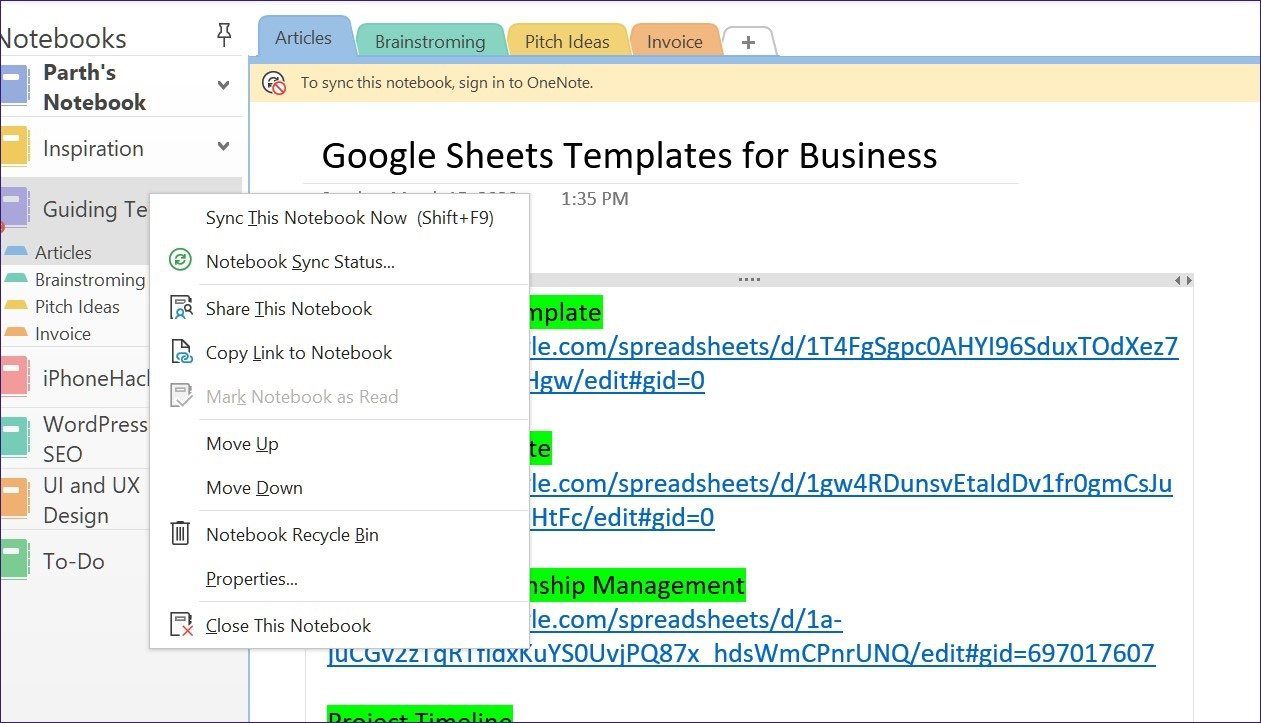Choose Close This Notebook
Image resolution: width=1261 pixels, height=723 pixels.
coord(339,626)
